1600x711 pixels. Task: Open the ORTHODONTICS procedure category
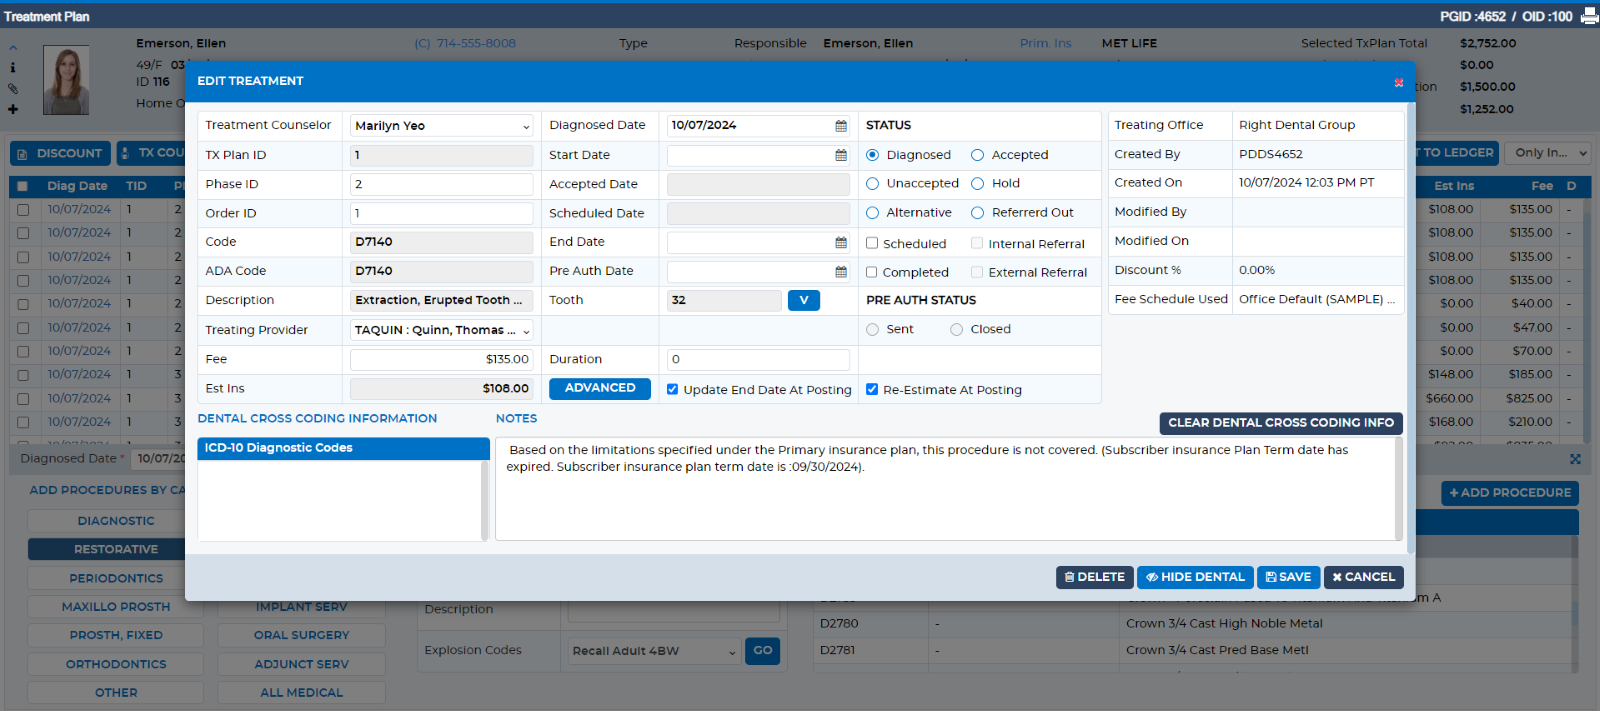point(116,665)
